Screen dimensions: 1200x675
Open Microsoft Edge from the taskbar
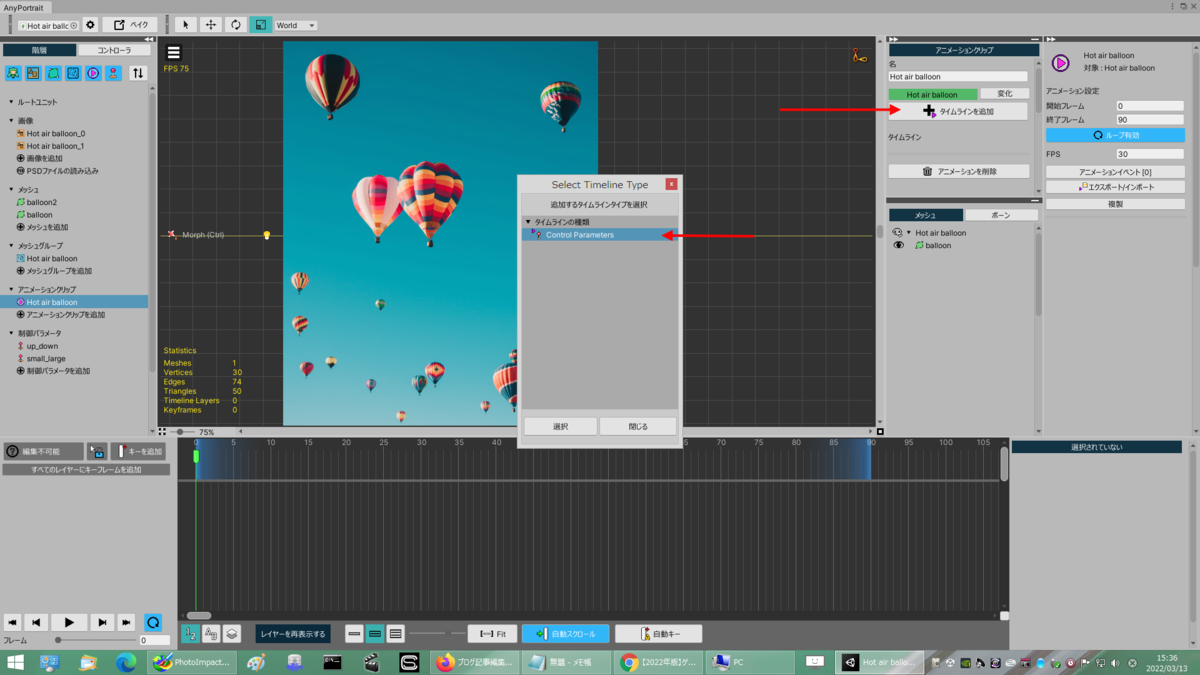point(125,662)
